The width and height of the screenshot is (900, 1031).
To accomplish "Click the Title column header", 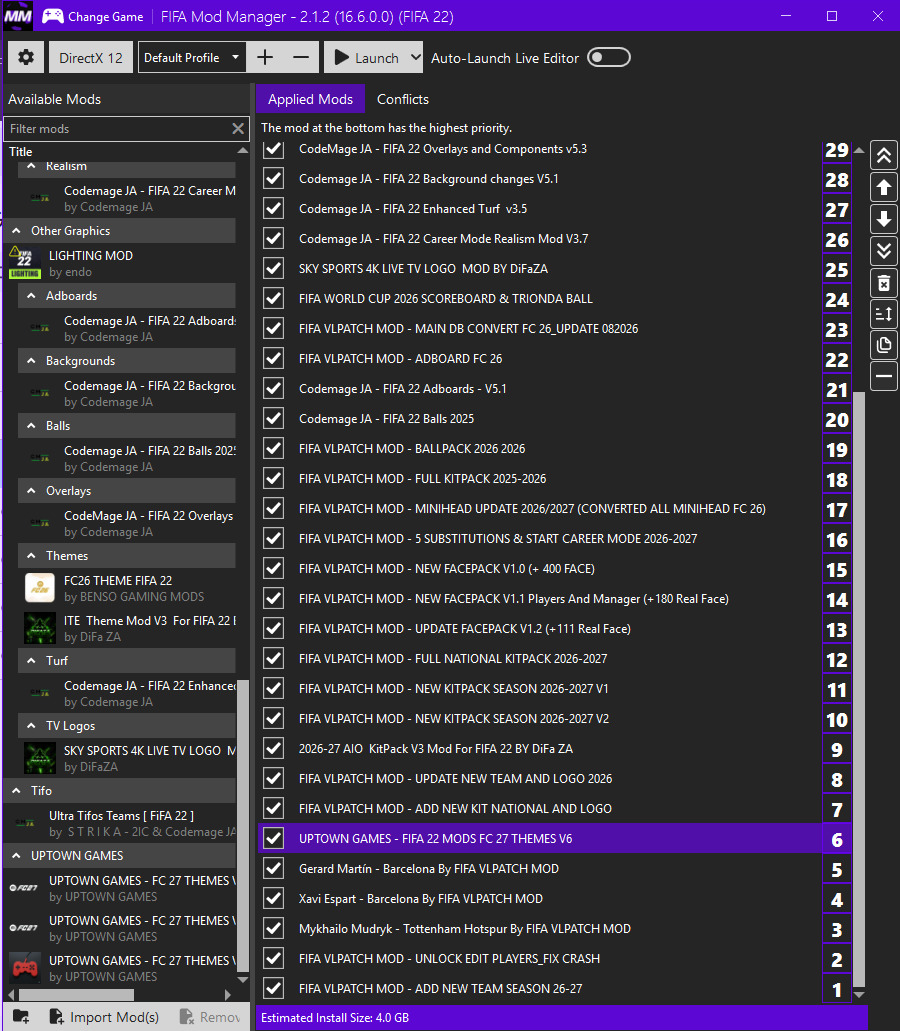I will 20,151.
